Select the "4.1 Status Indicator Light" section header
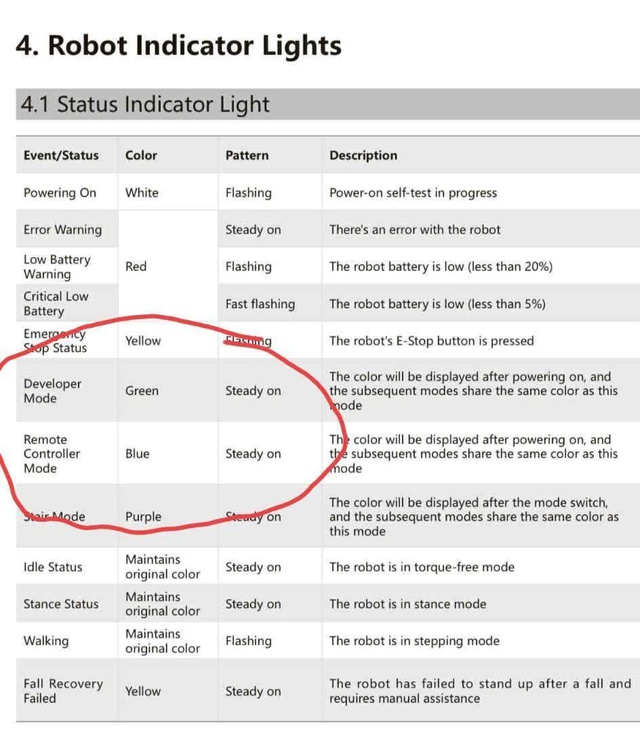Image resolution: width=640 pixels, height=734 pixels. (x=144, y=105)
